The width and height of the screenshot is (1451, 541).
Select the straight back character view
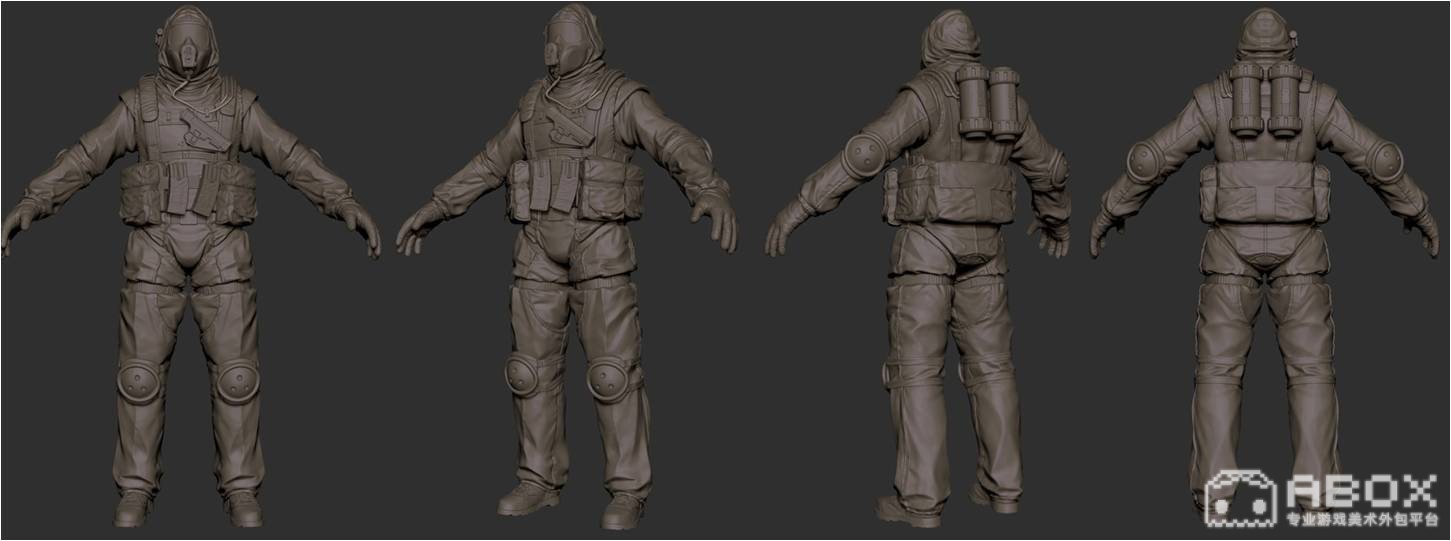(x=1264, y=262)
